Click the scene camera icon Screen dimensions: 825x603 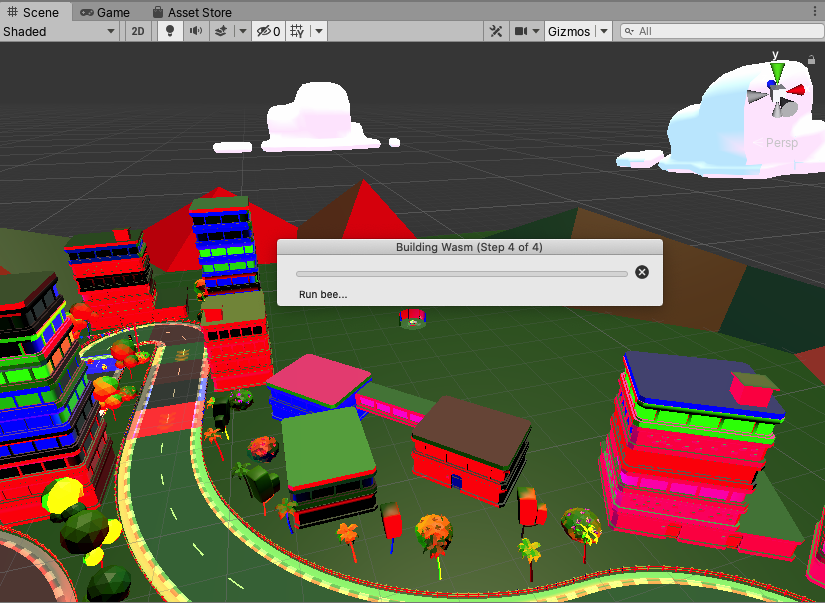(520, 31)
